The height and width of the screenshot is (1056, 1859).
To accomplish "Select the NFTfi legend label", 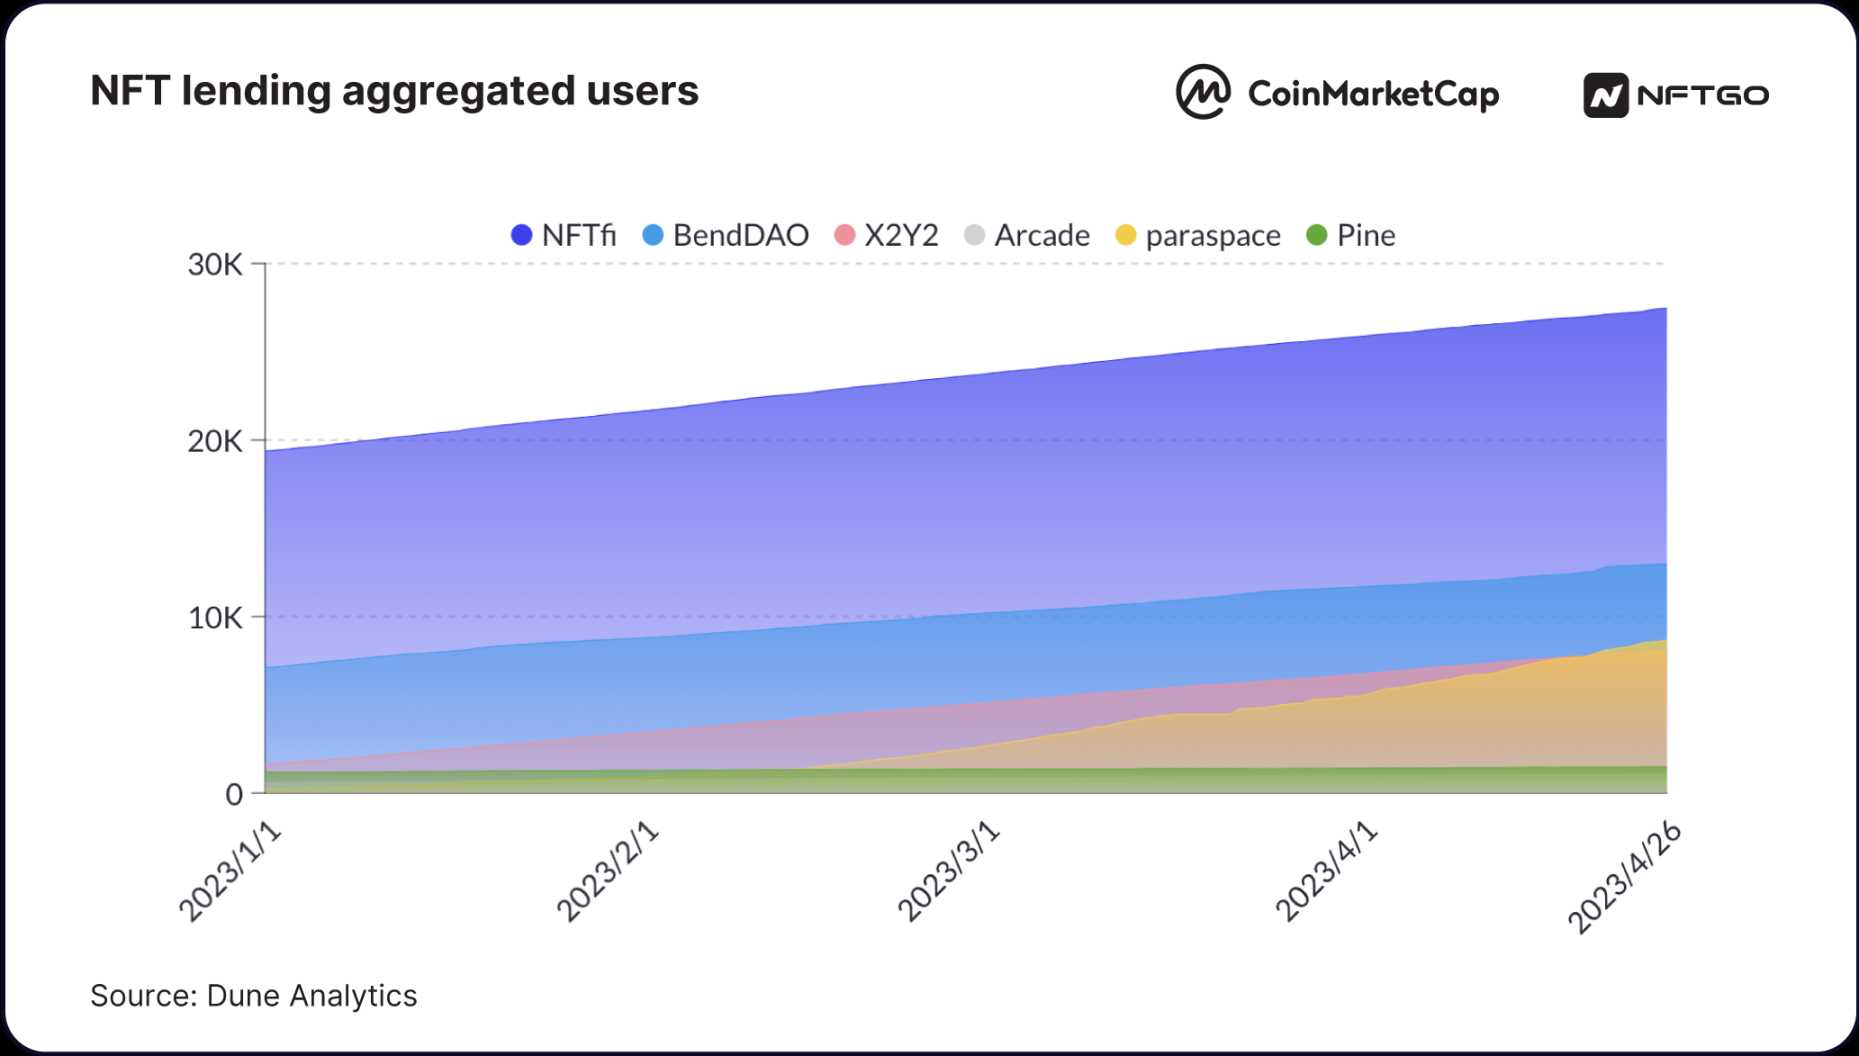I will [x=578, y=235].
